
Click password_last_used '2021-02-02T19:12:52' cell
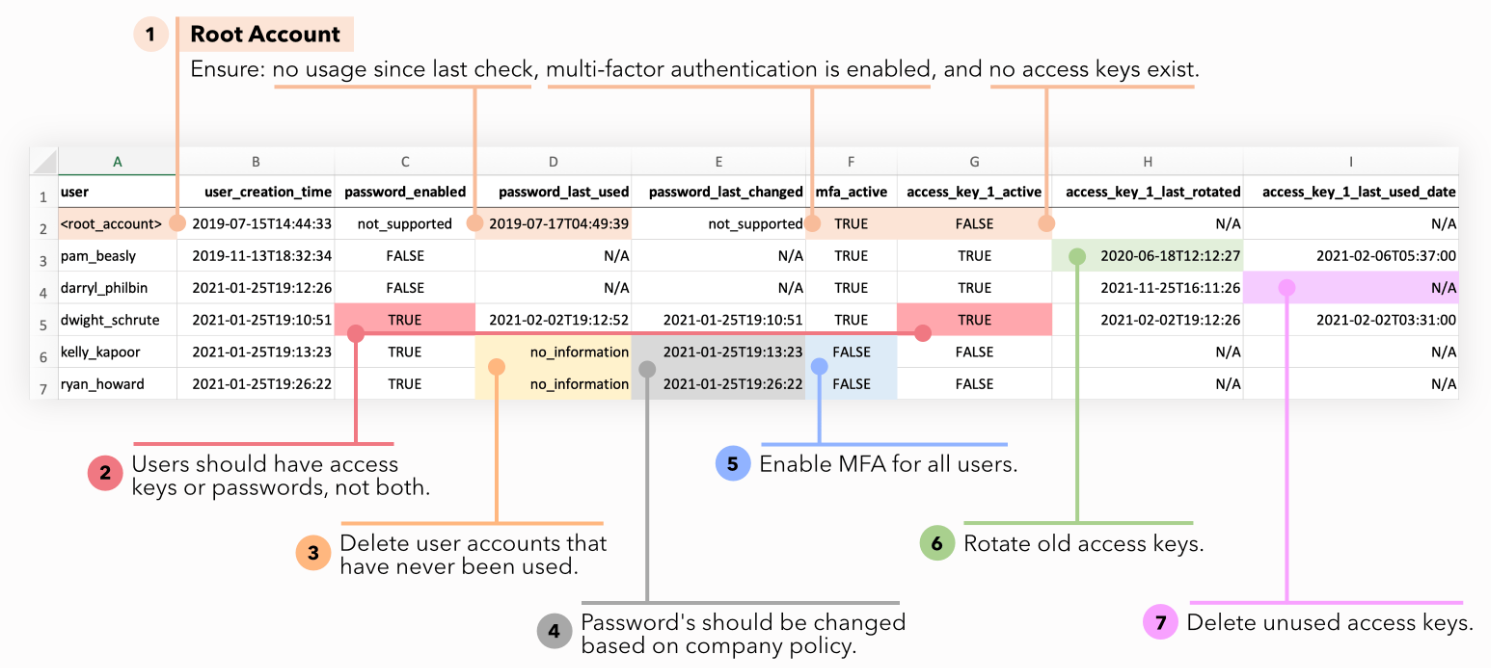pos(553,320)
